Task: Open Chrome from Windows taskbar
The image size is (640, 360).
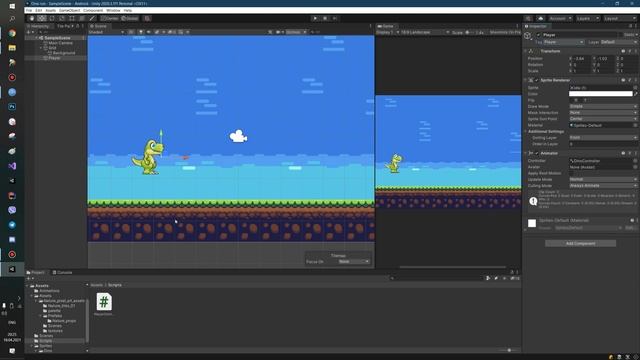Action: pyautogui.click(x=12, y=33)
